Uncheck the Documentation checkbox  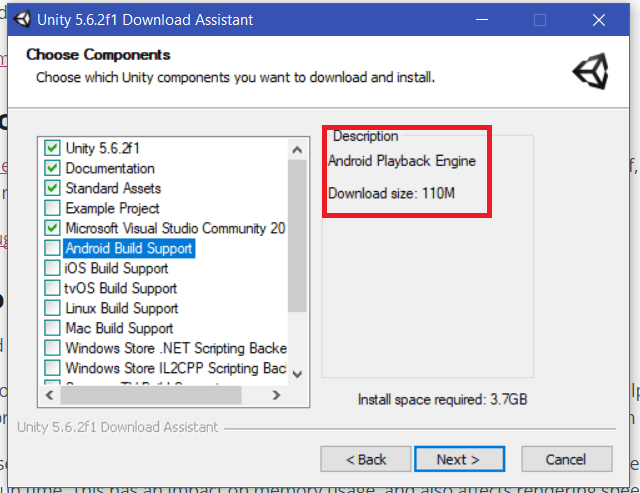(x=52, y=168)
